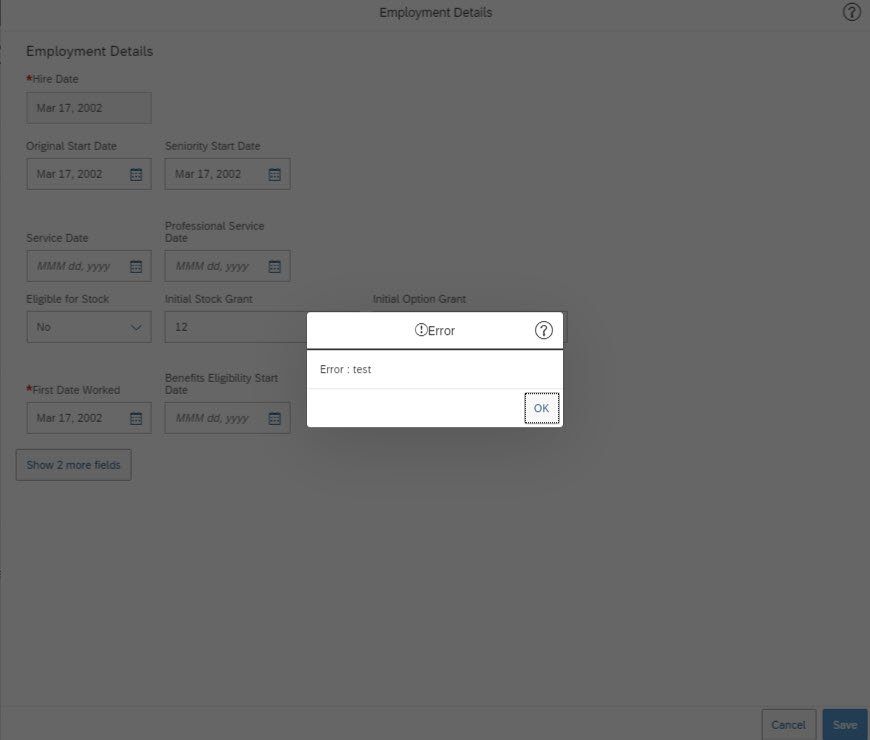Open calendar picker for Professional Service Date

(x=275, y=266)
